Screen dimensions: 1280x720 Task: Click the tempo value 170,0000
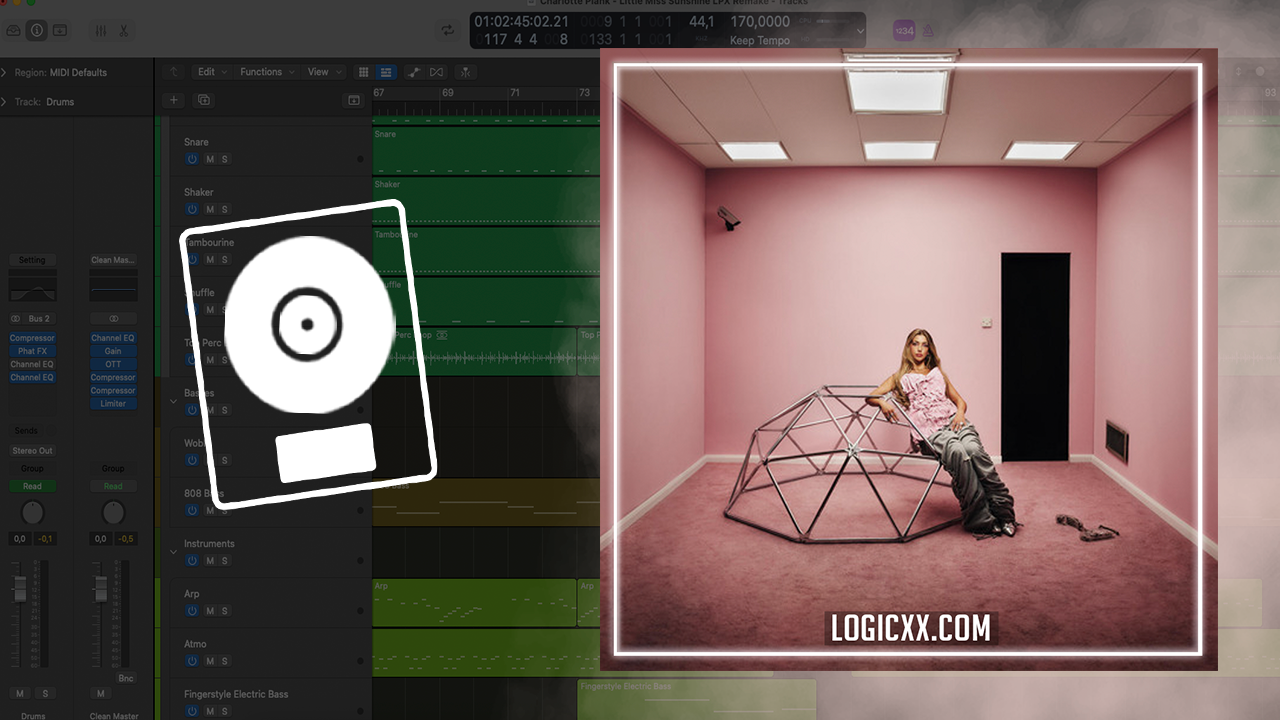[x=760, y=22]
